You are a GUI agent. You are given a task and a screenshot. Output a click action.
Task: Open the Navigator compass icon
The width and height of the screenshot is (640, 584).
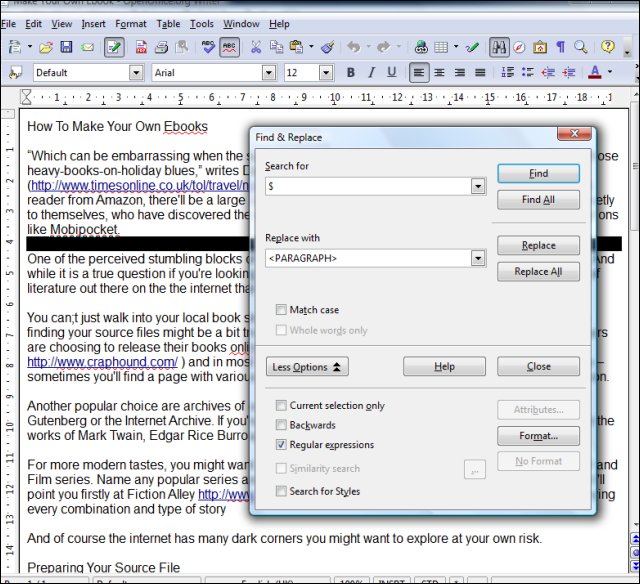[519, 48]
